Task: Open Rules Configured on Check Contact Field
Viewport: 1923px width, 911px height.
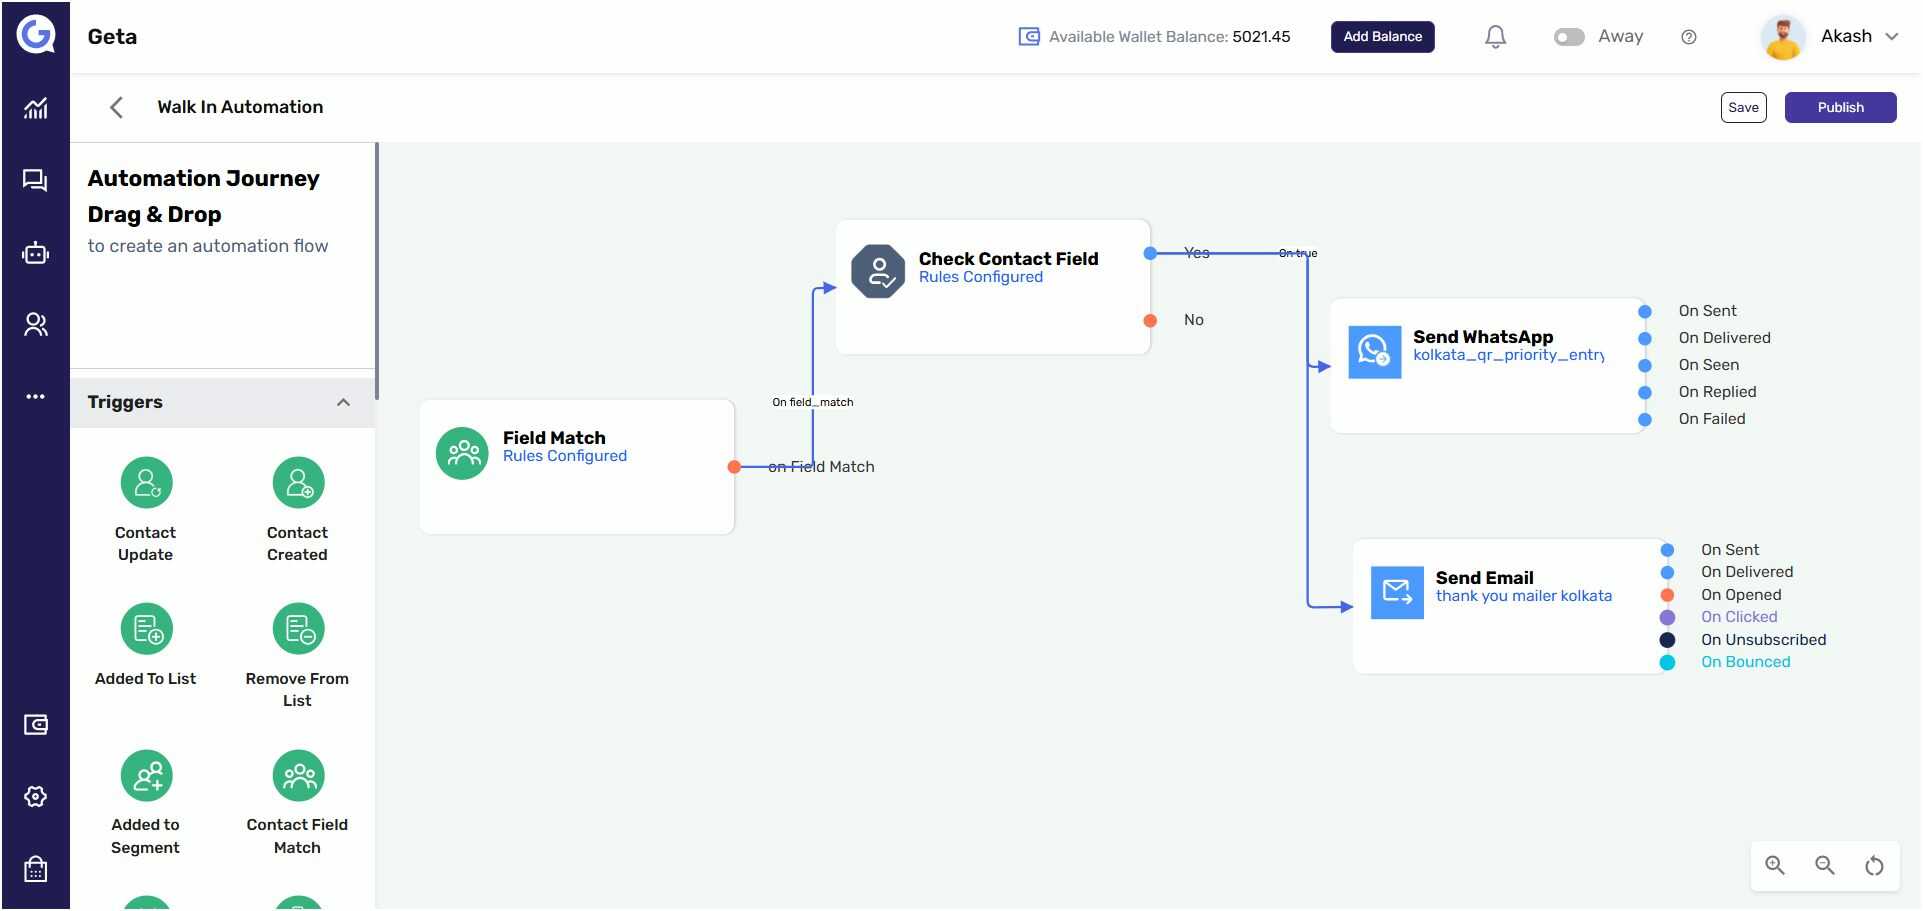Action: [981, 277]
